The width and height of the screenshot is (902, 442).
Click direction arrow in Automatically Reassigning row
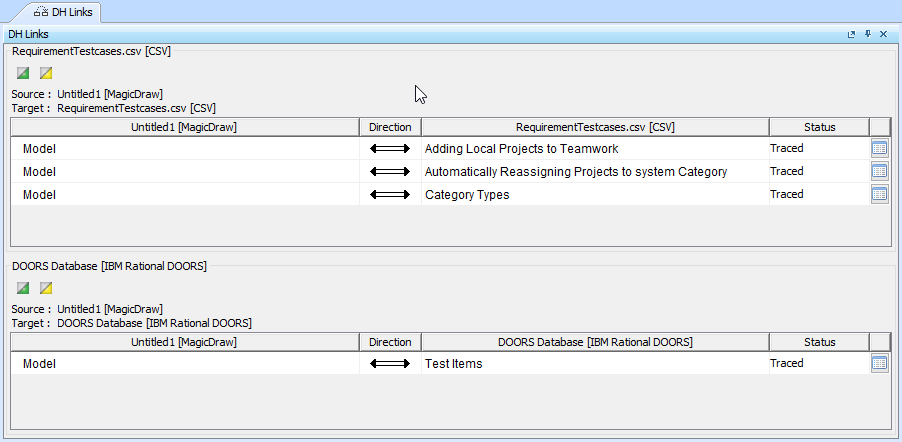click(390, 172)
